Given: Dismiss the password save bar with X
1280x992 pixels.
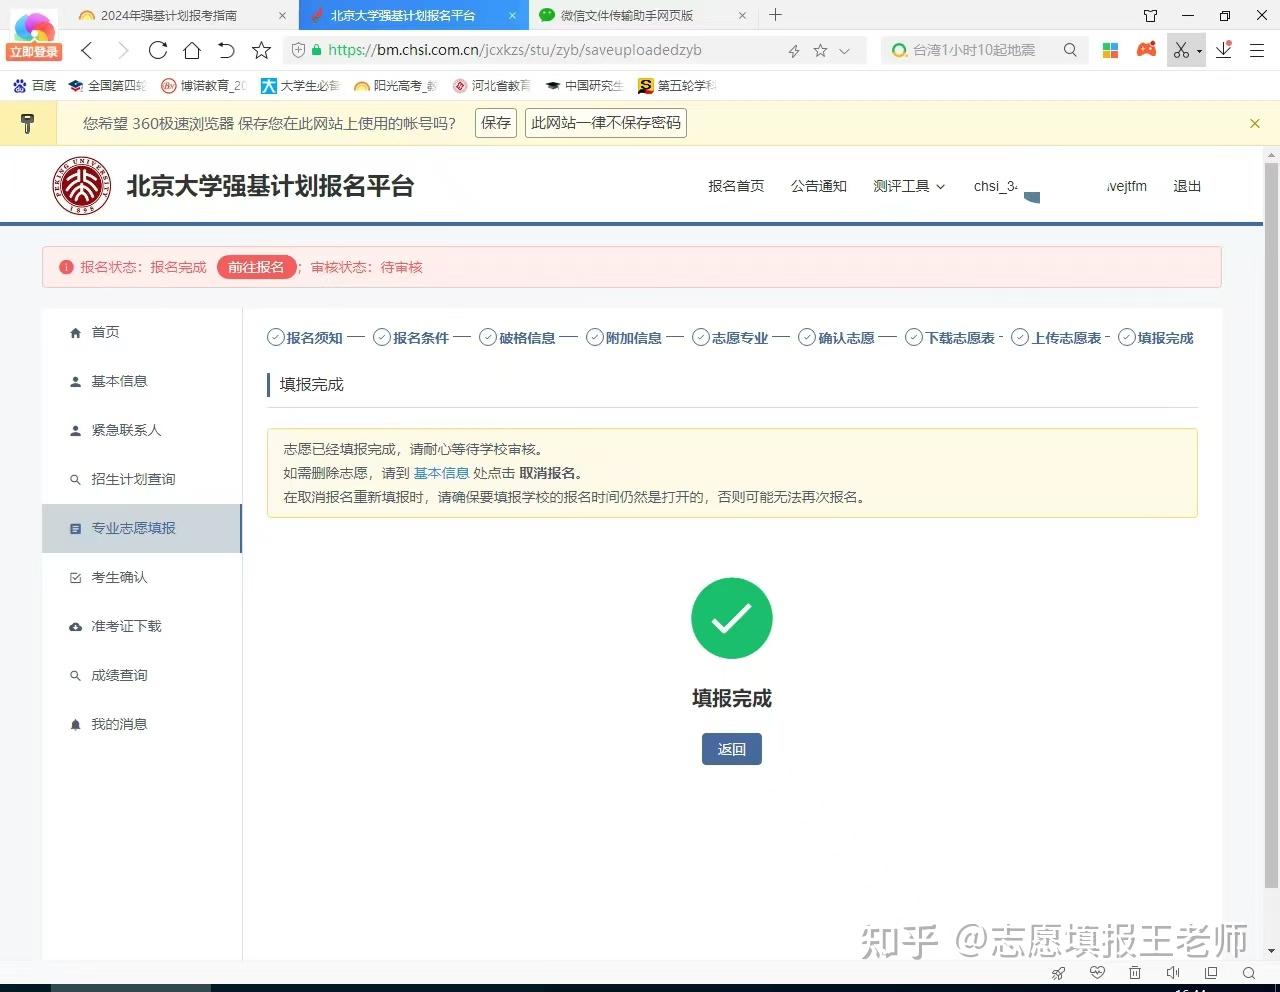Looking at the screenshot, I should [1255, 123].
